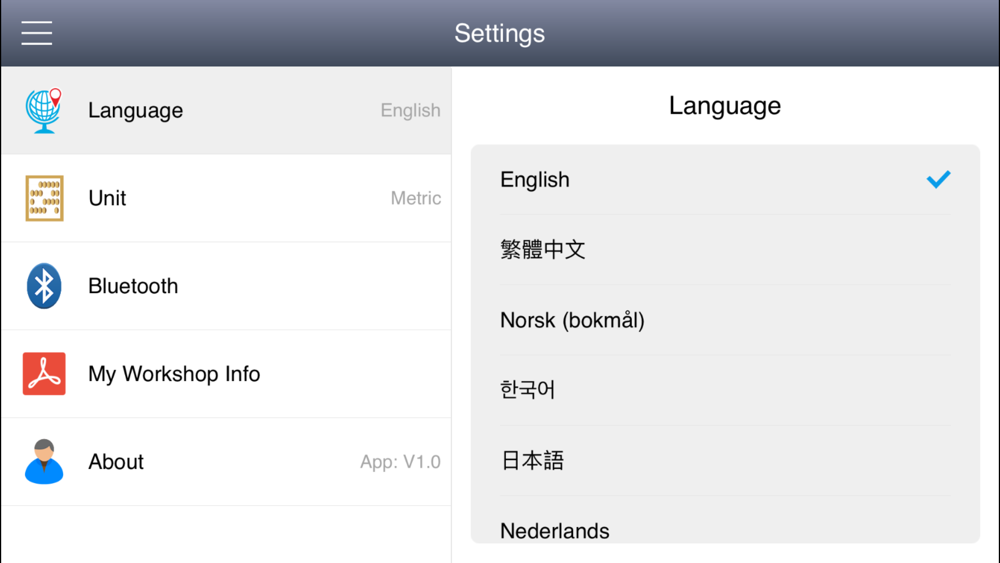Select Norsk (bokmål) language
This screenshot has height=563, width=1000.
coord(725,320)
